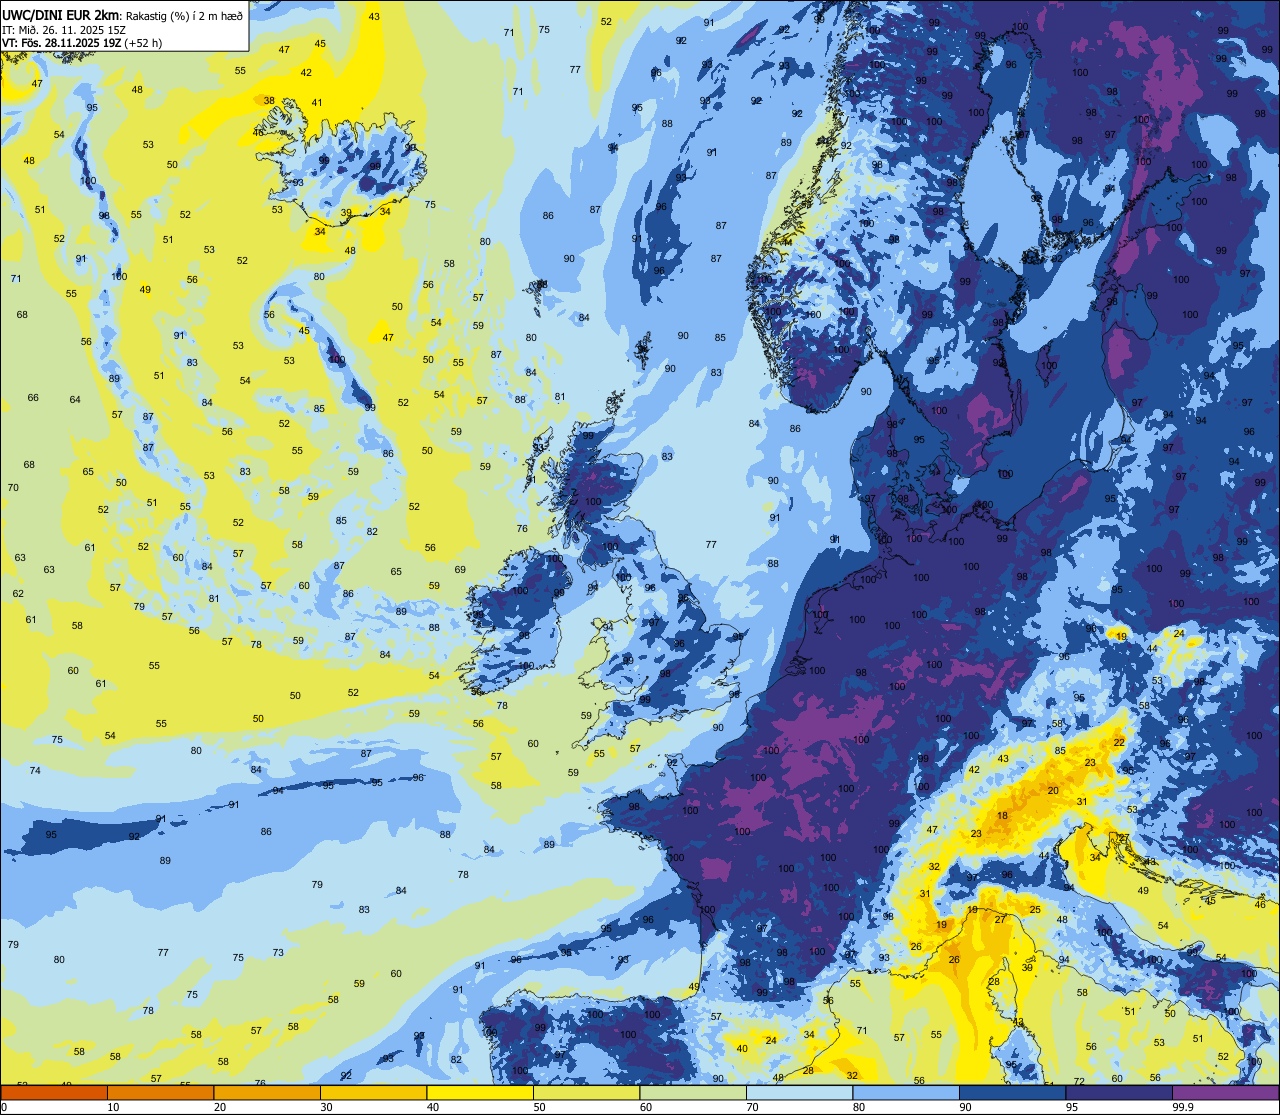Click the '10' tick label under legend
The image size is (1280, 1115).
click(113, 1107)
